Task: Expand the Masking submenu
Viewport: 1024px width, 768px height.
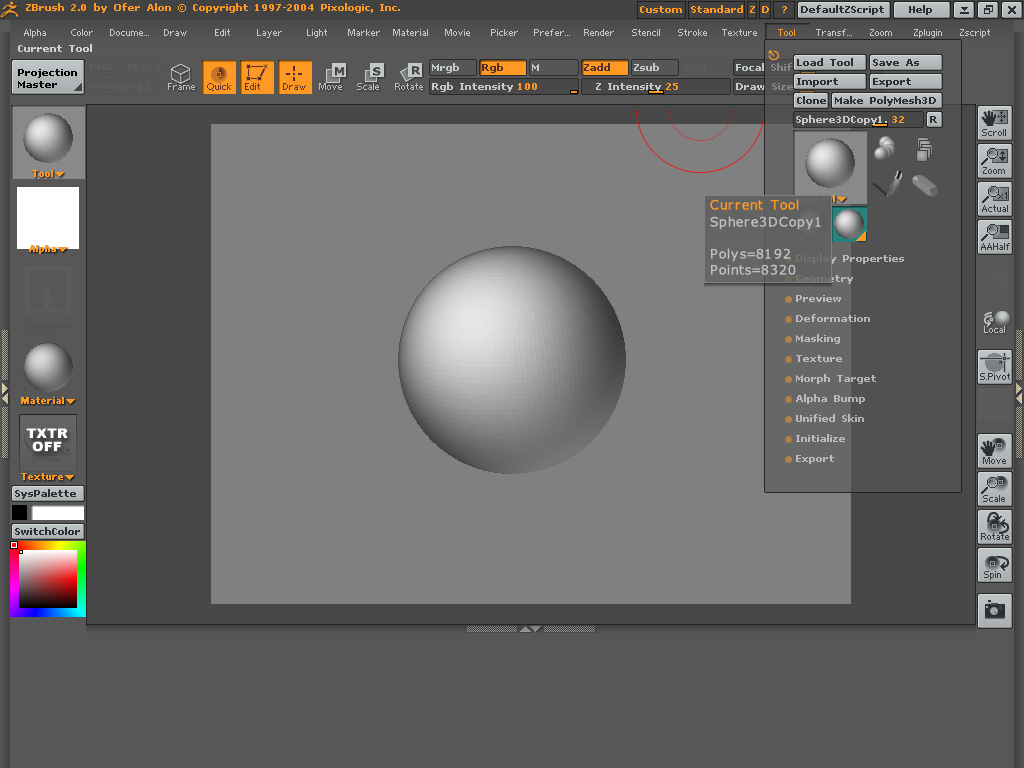Action: pyautogui.click(x=817, y=339)
